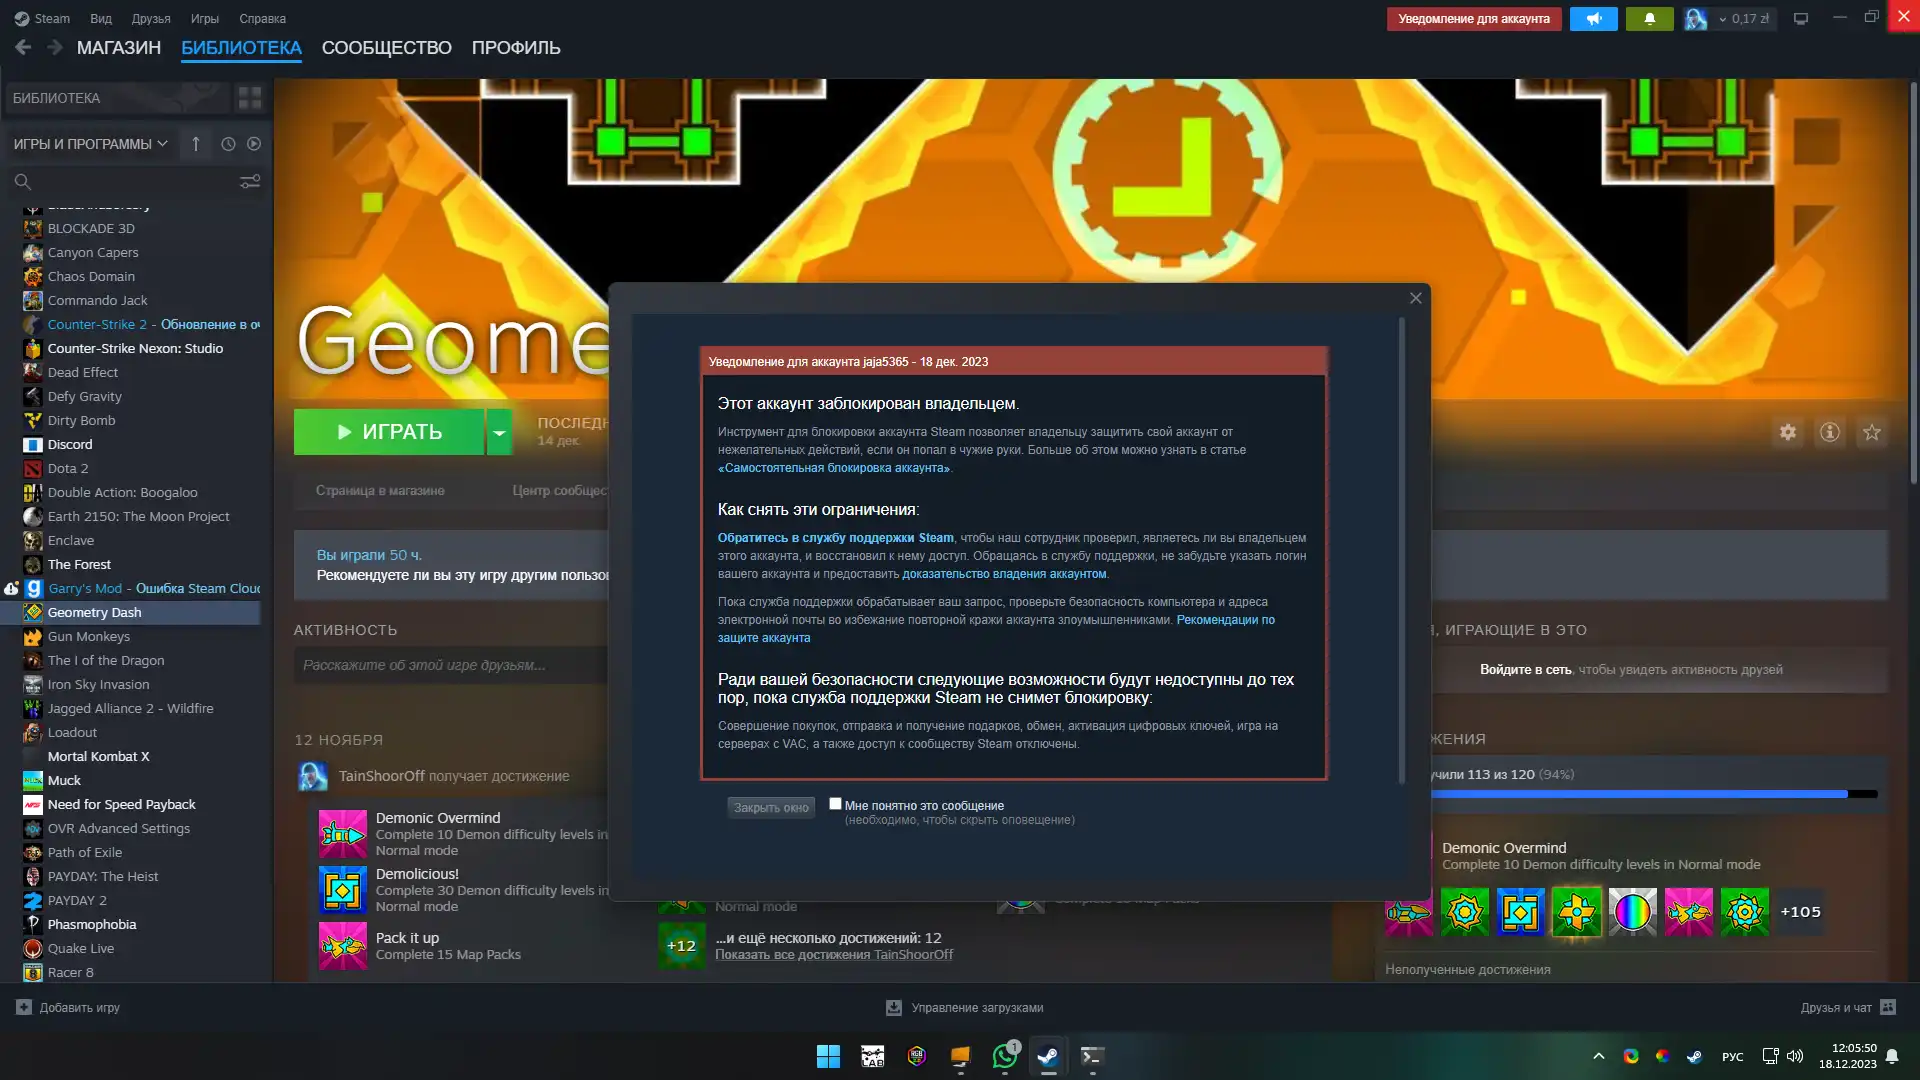Open the Друзья menu

tap(151, 18)
